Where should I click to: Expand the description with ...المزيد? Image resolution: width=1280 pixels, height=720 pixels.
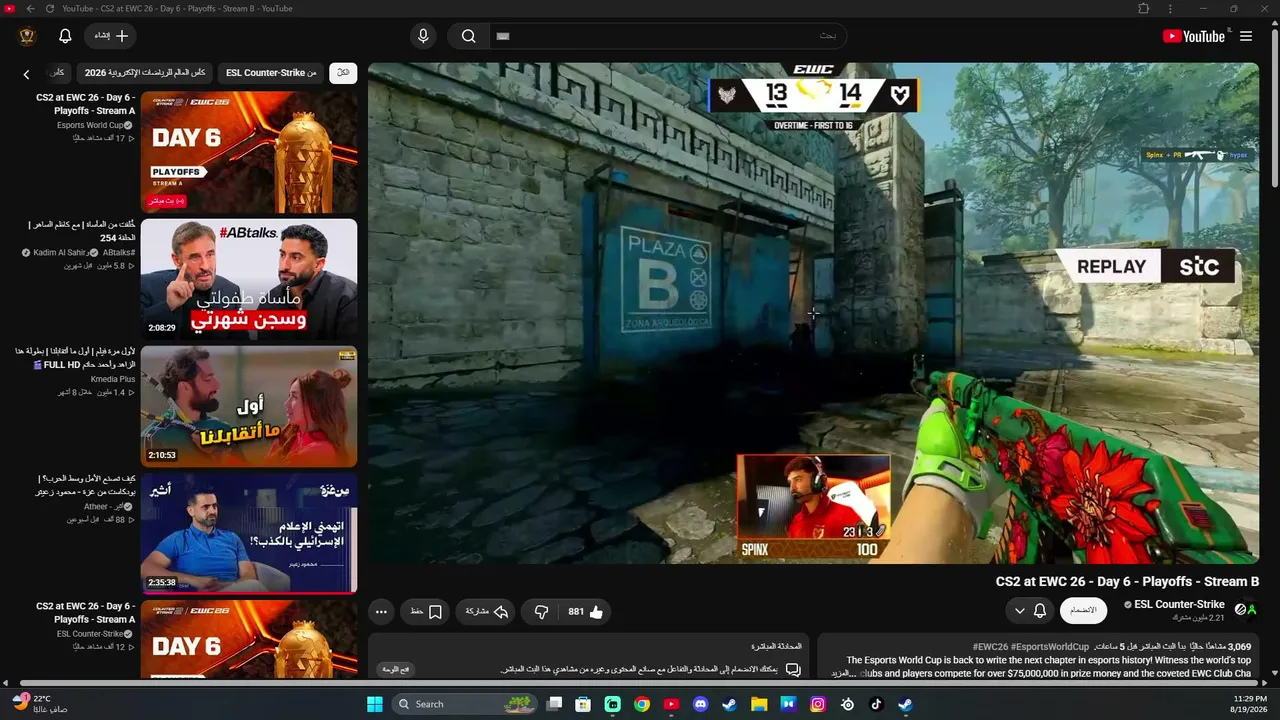(x=842, y=674)
